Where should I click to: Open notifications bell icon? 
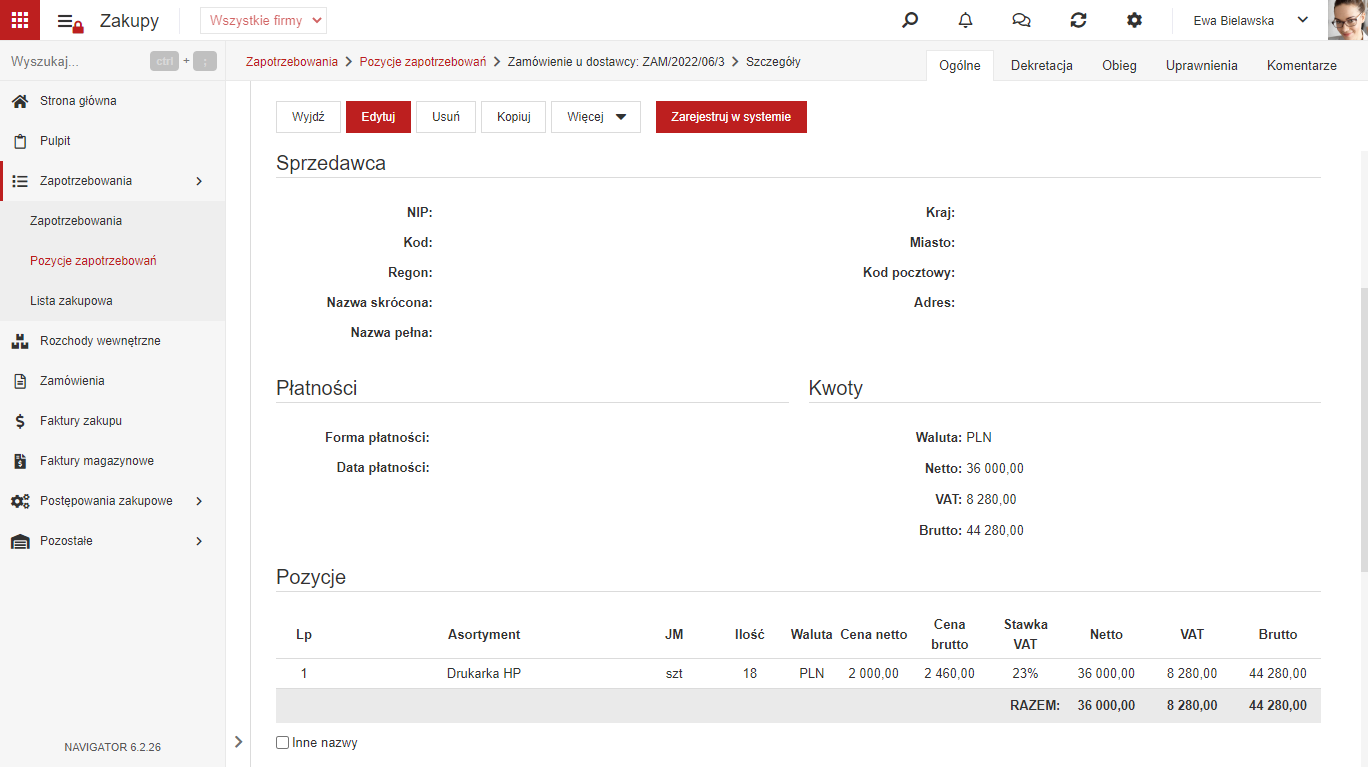pyautogui.click(x=965, y=20)
